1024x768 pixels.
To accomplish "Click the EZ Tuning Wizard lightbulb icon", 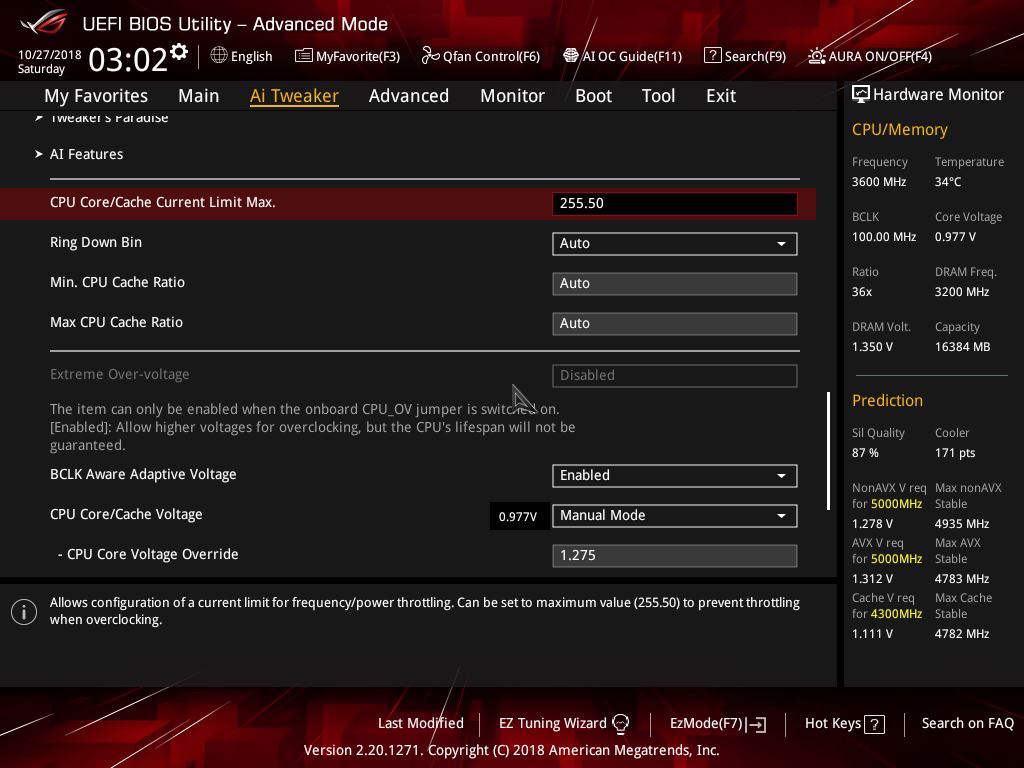I will [x=620, y=724].
